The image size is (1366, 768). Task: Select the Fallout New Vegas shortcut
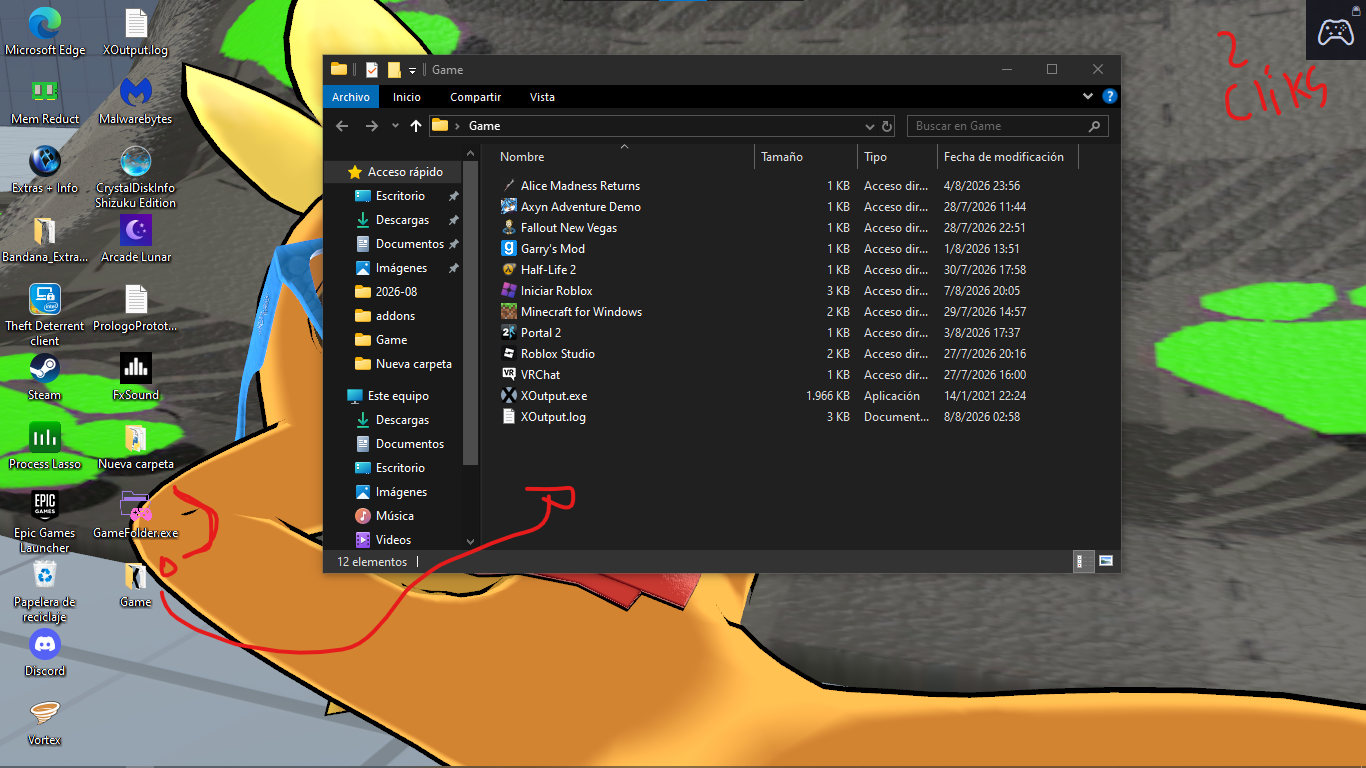point(569,228)
